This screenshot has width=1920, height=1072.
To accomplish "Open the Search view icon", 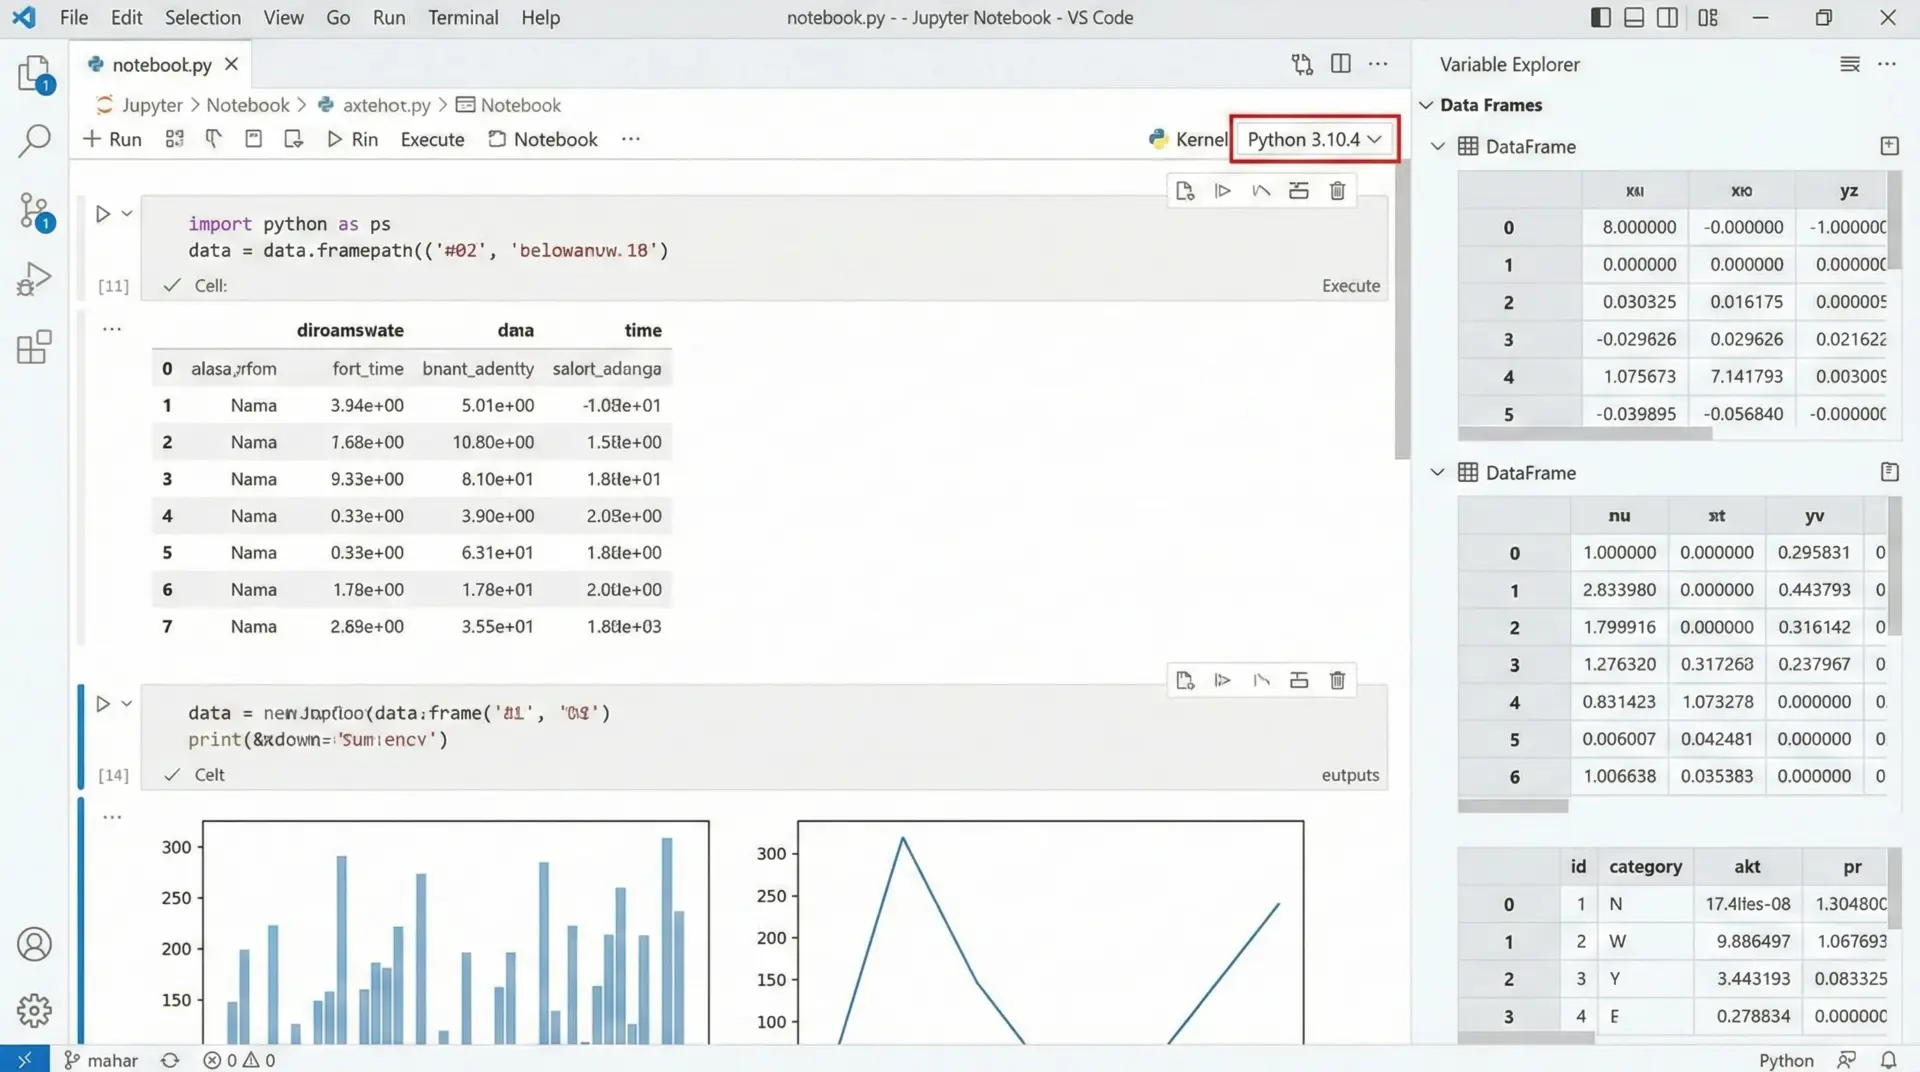I will click(x=34, y=141).
